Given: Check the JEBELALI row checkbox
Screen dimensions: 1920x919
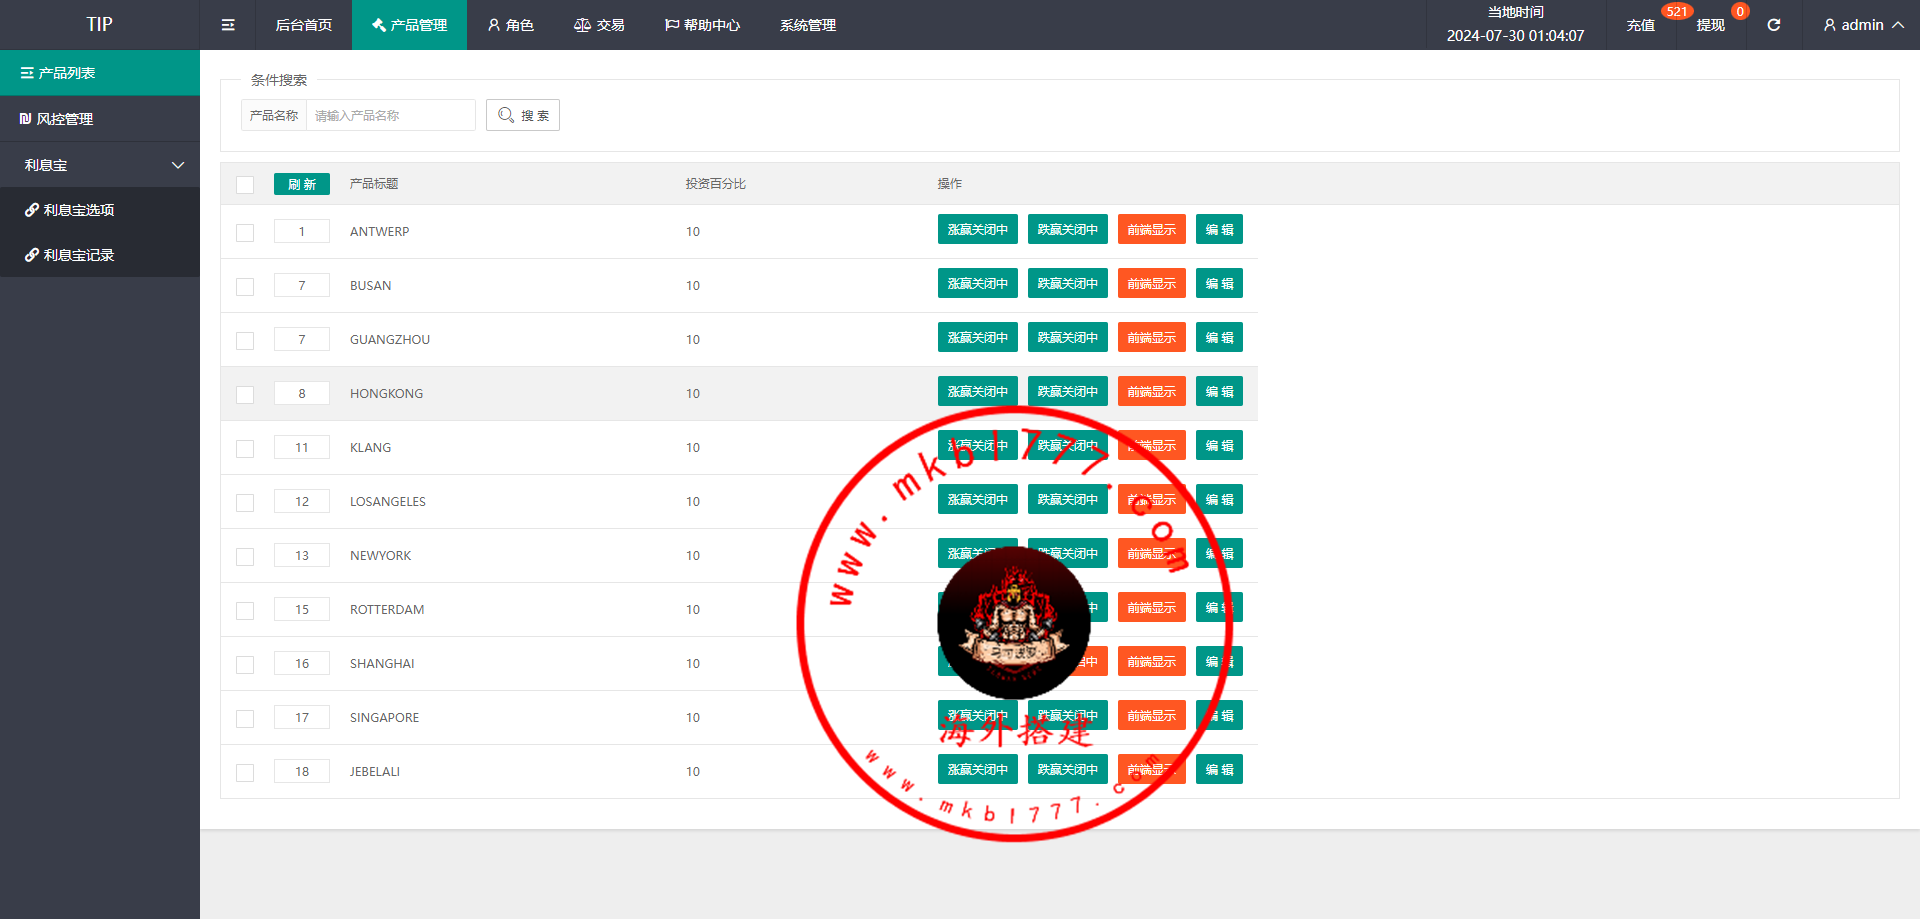Looking at the screenshot, I should point(245,773).
